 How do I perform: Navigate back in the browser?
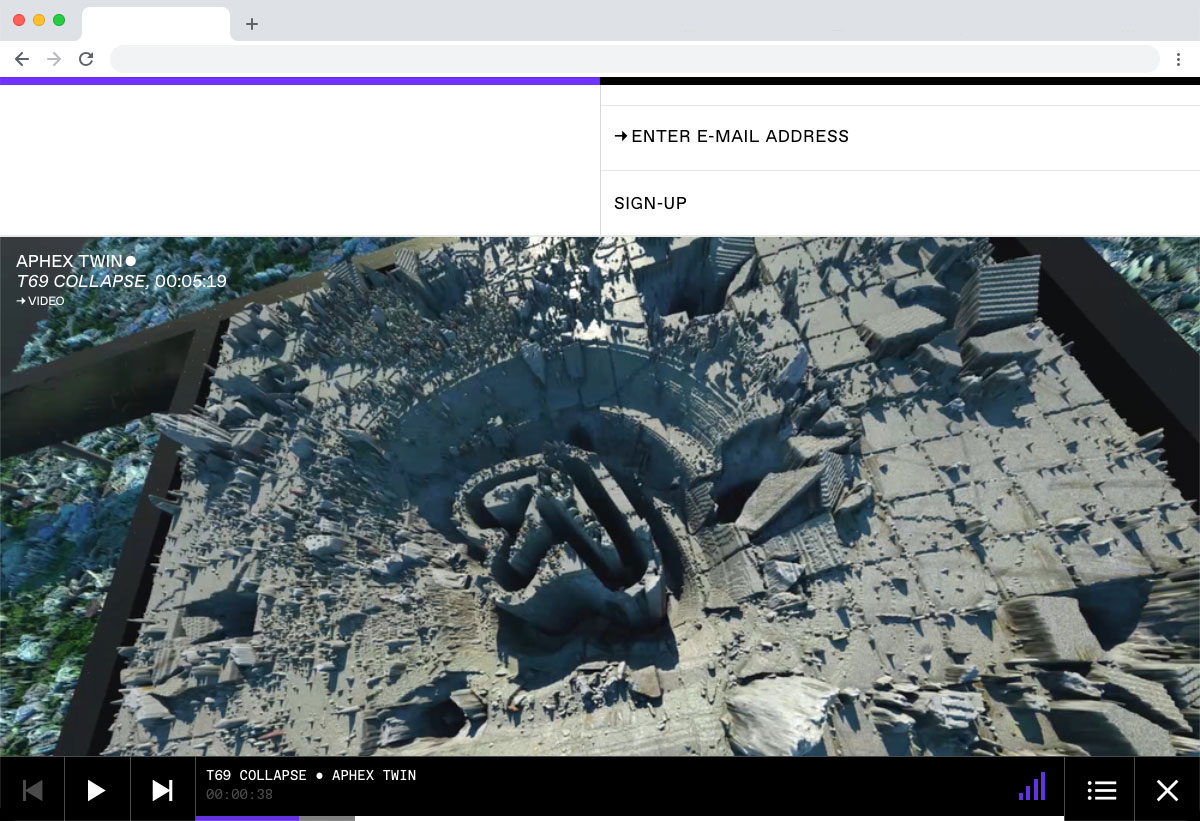pos(22,59)
